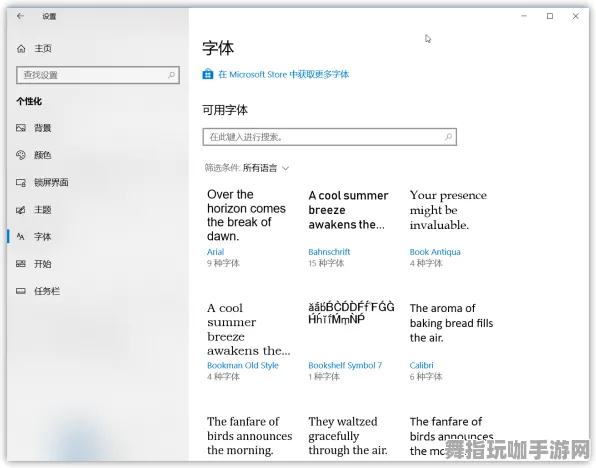Click Bahnschrift preview "A cool summer breeze"
This screenshot has width=596, height=468.
click(348, 210)
